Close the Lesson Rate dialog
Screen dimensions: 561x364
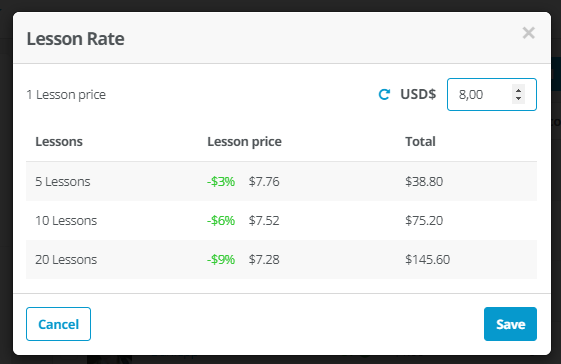click(528, 33)
